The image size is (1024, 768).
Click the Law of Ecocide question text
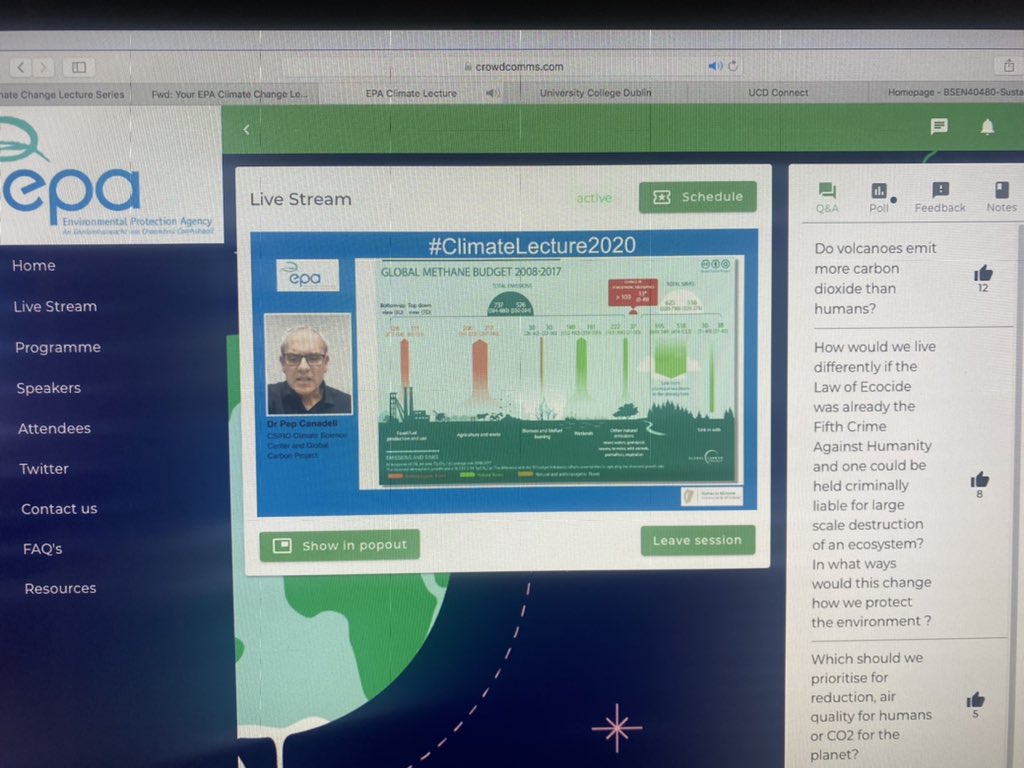(874, 484)
